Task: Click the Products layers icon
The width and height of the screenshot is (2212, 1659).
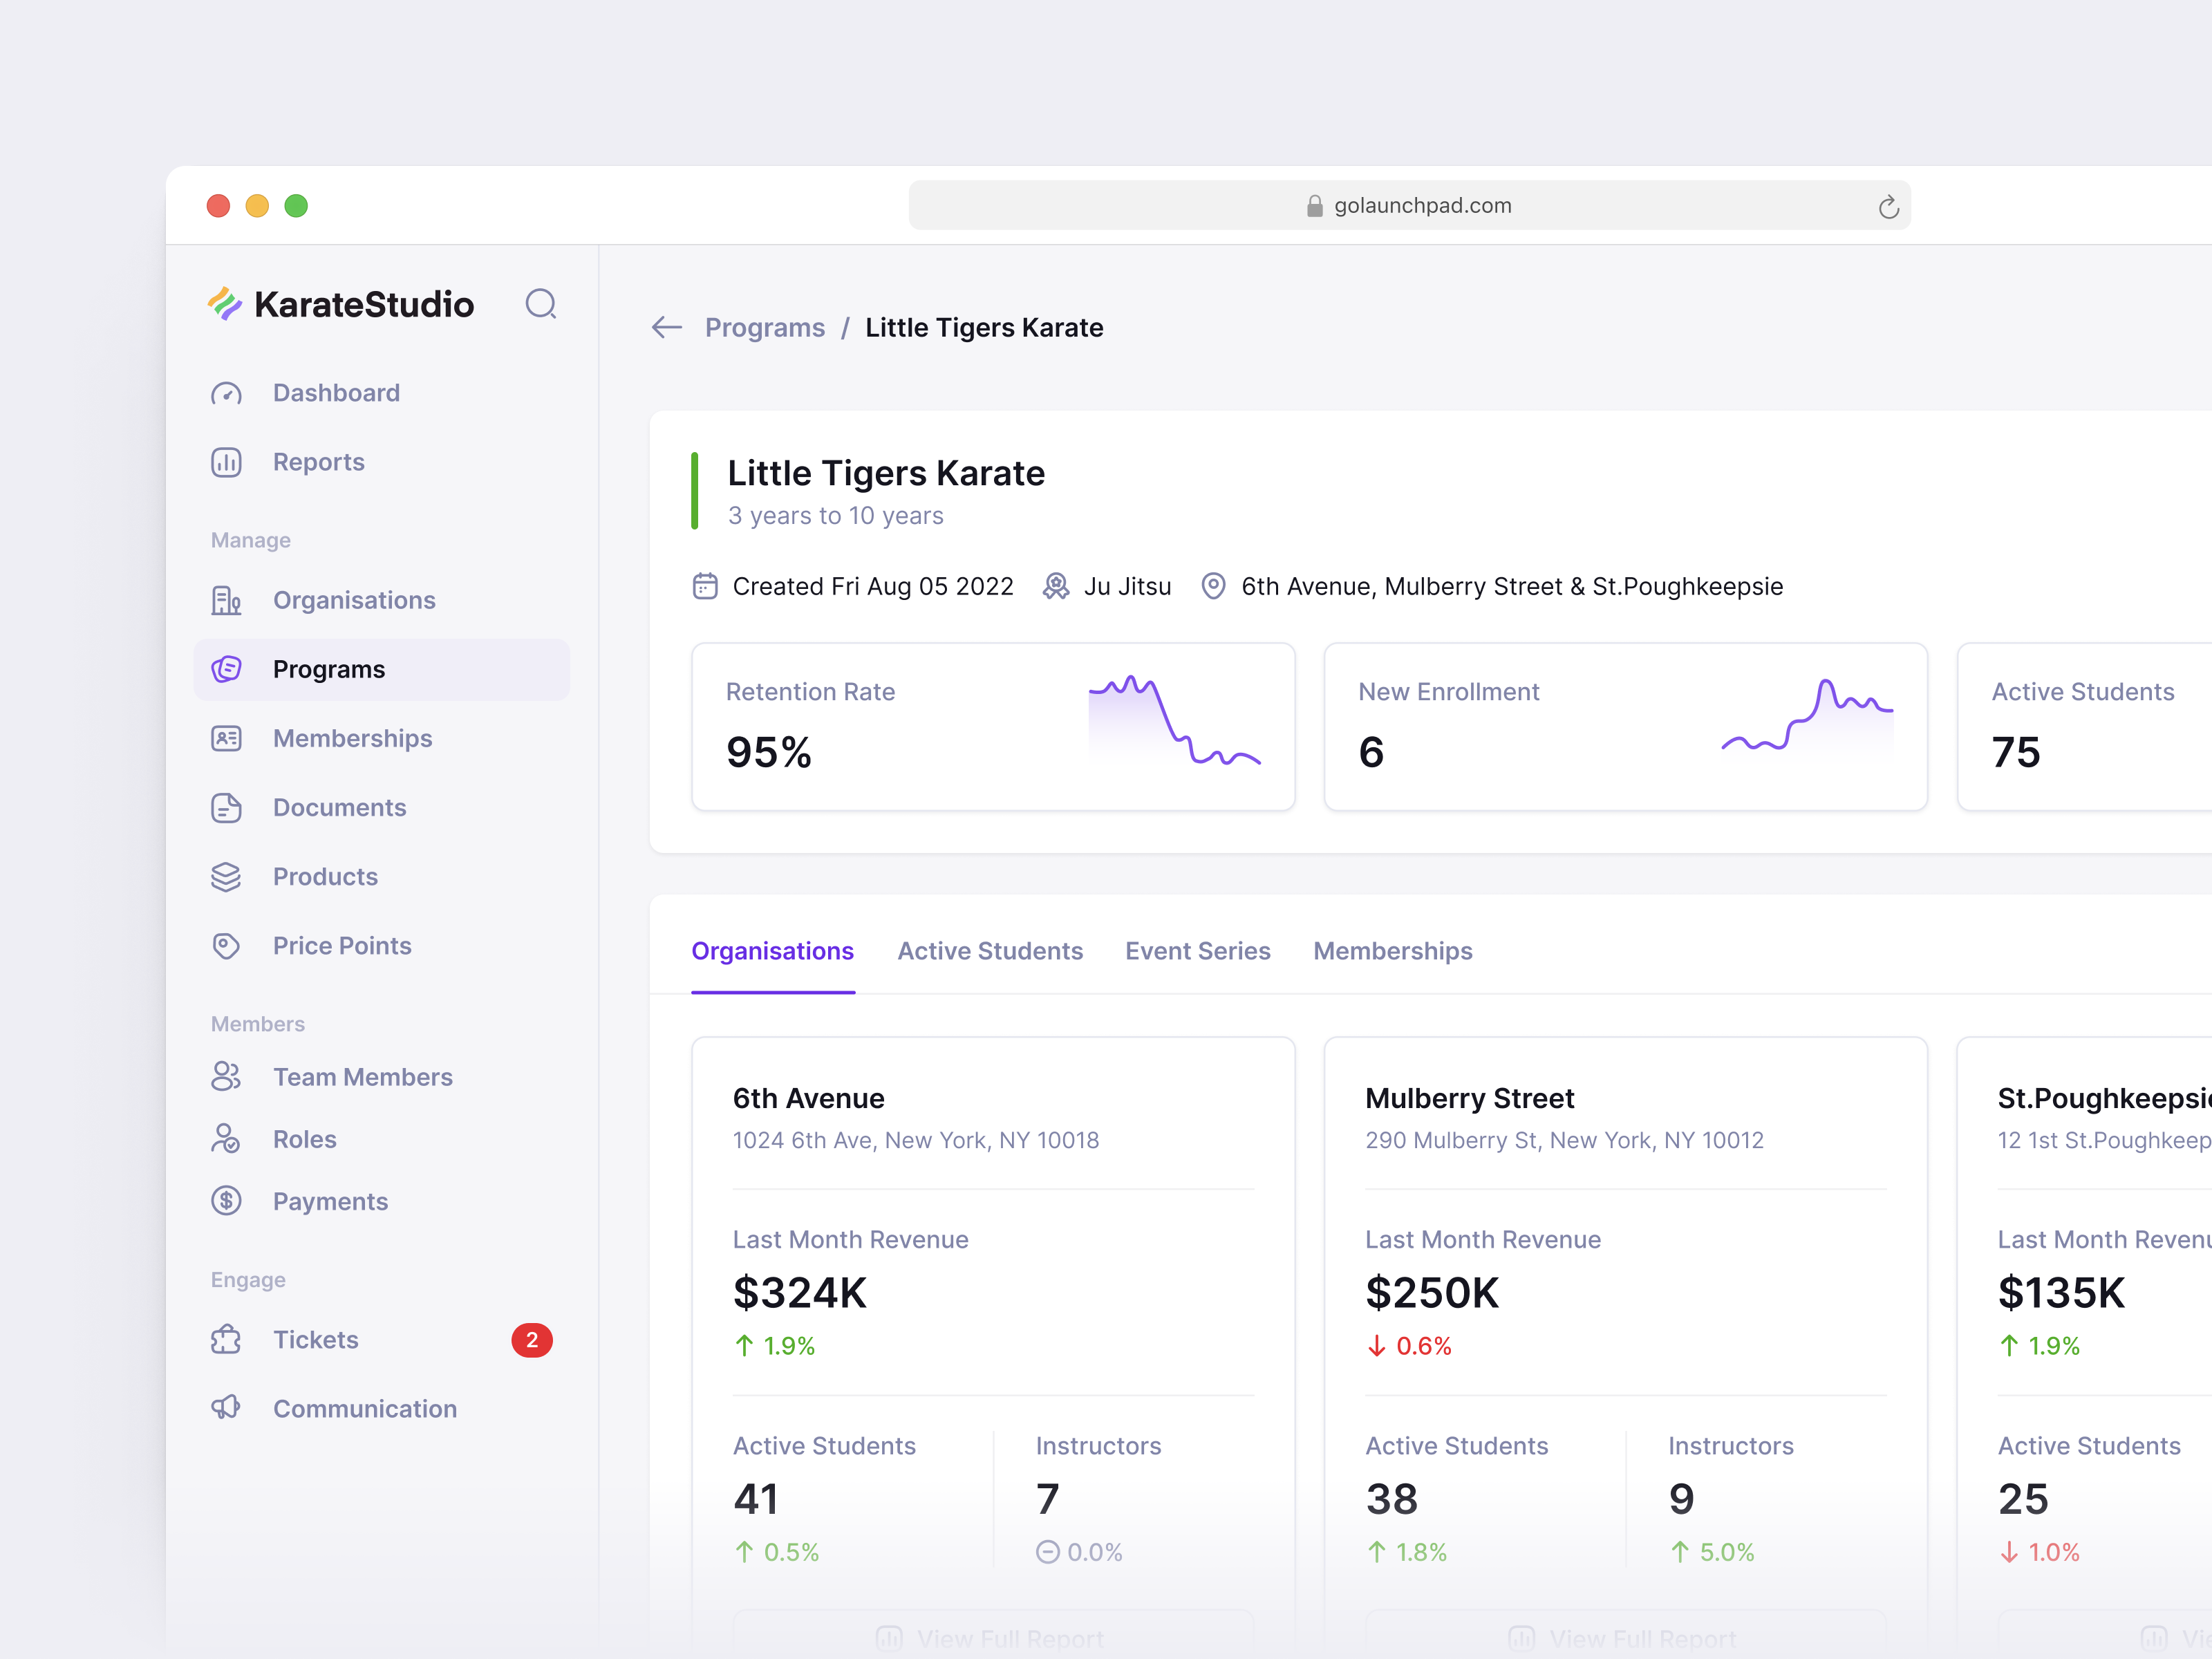Action: (x=226, y=876)
